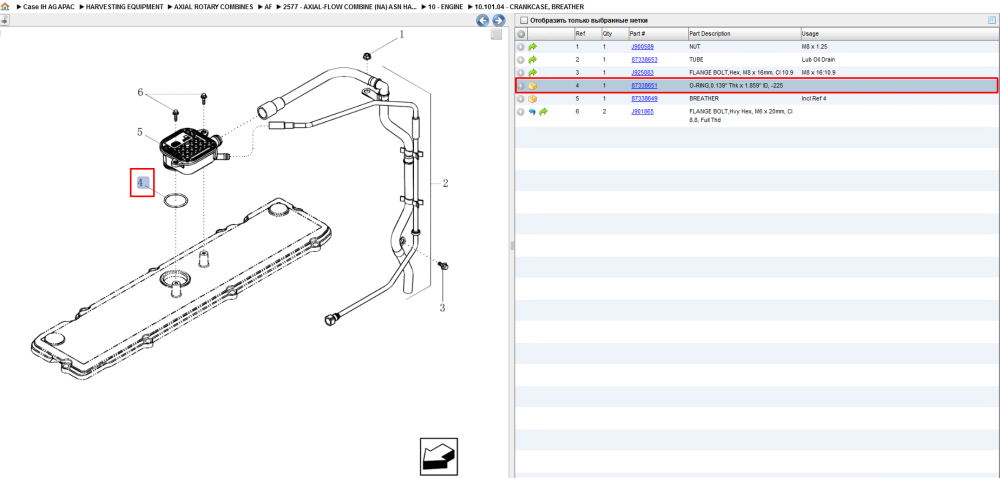Click the grey add circle on the TUBE row
The width and height of the screenshot is (1000, 478).
tap(521, 60)
